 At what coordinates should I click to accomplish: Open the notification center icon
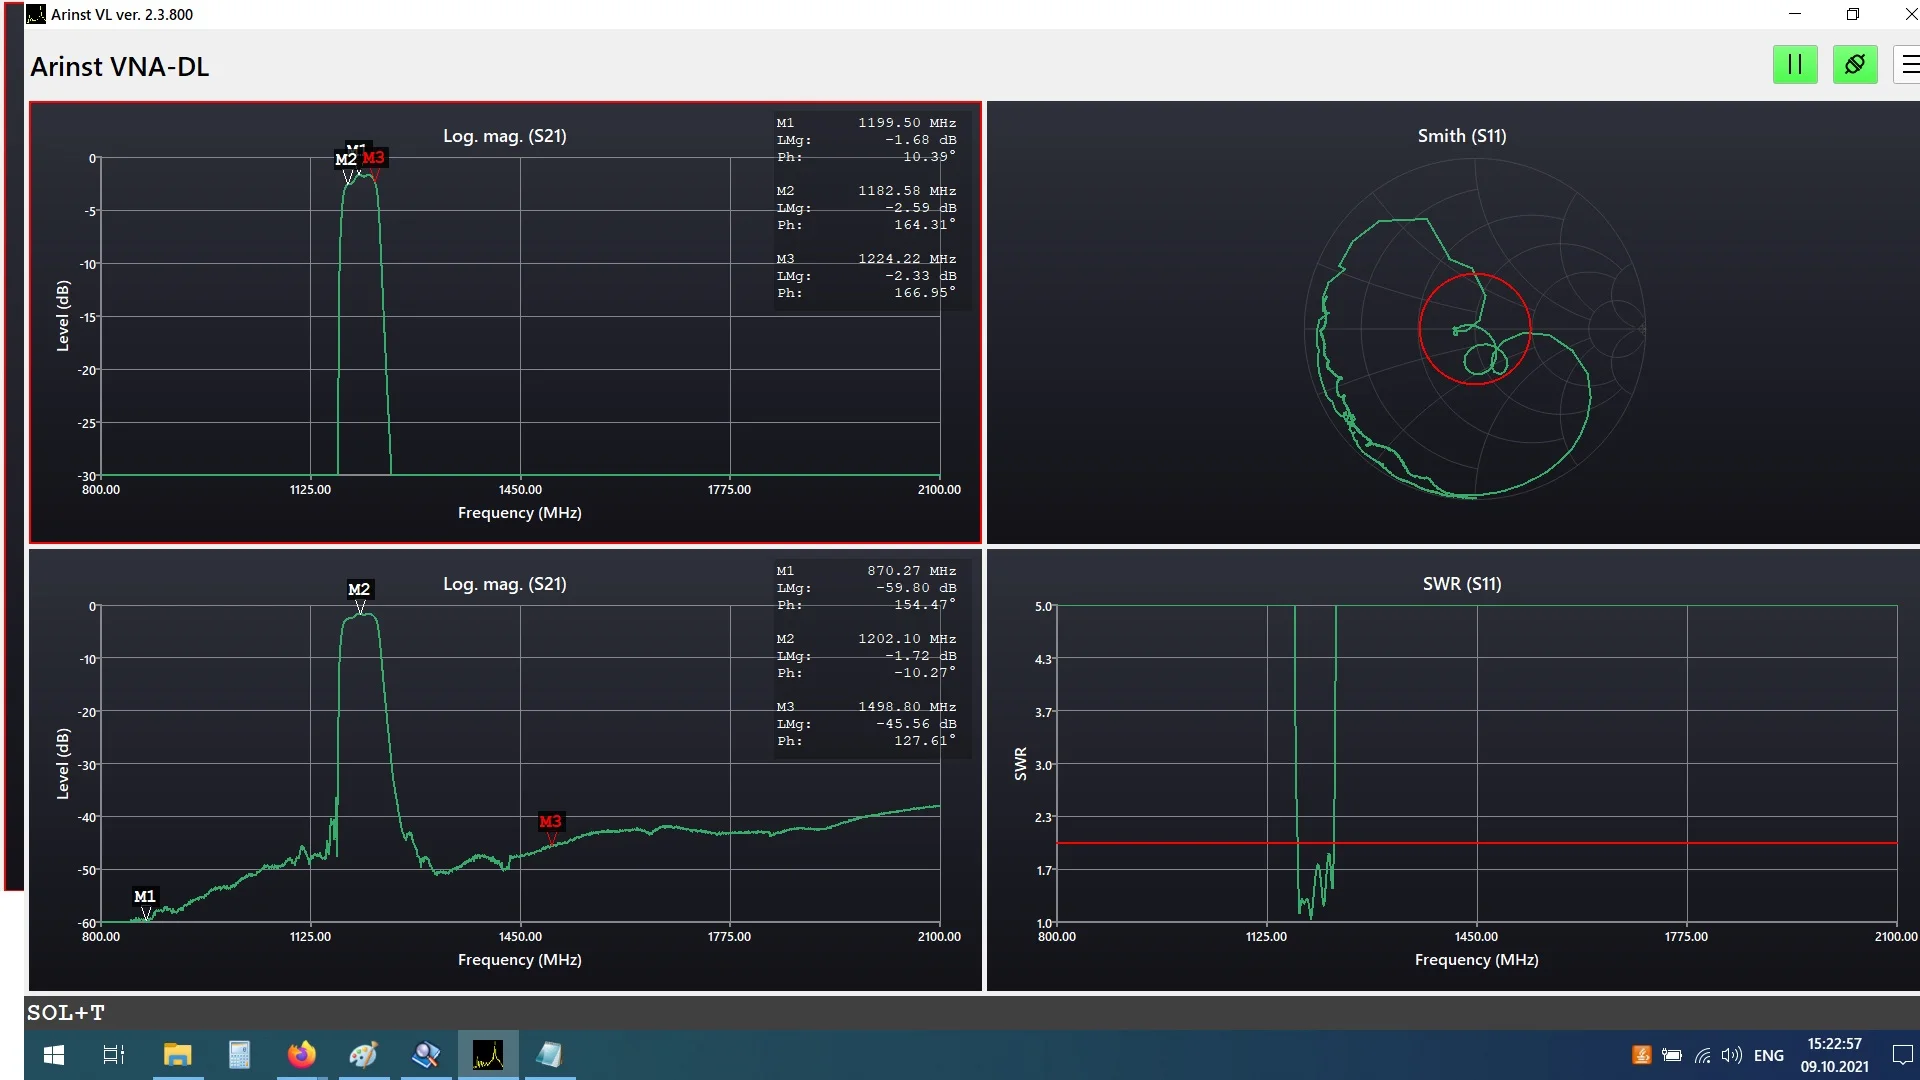[x=1902, y=1055]
